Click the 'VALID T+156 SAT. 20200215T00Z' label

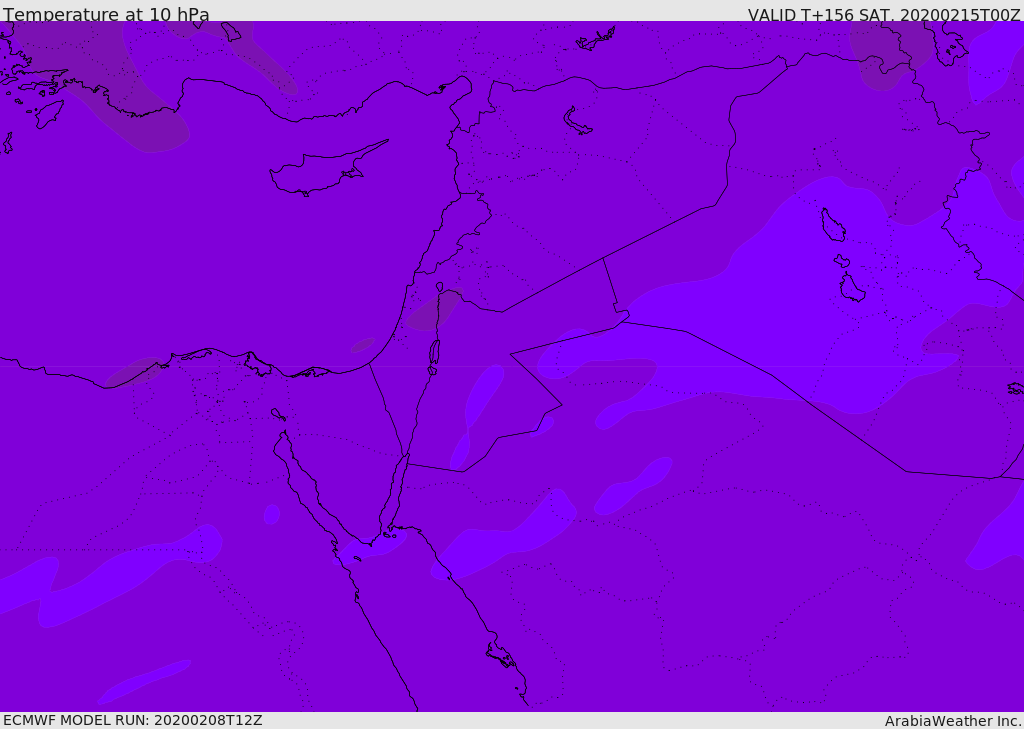tap(884, 14)
